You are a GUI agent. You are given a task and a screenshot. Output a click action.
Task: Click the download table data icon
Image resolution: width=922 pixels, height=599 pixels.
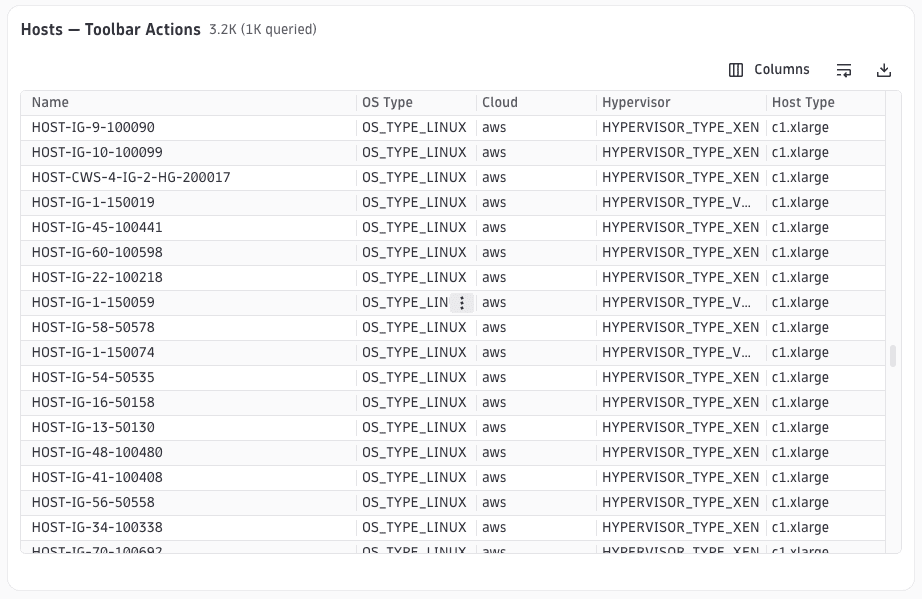click(884, 71)
